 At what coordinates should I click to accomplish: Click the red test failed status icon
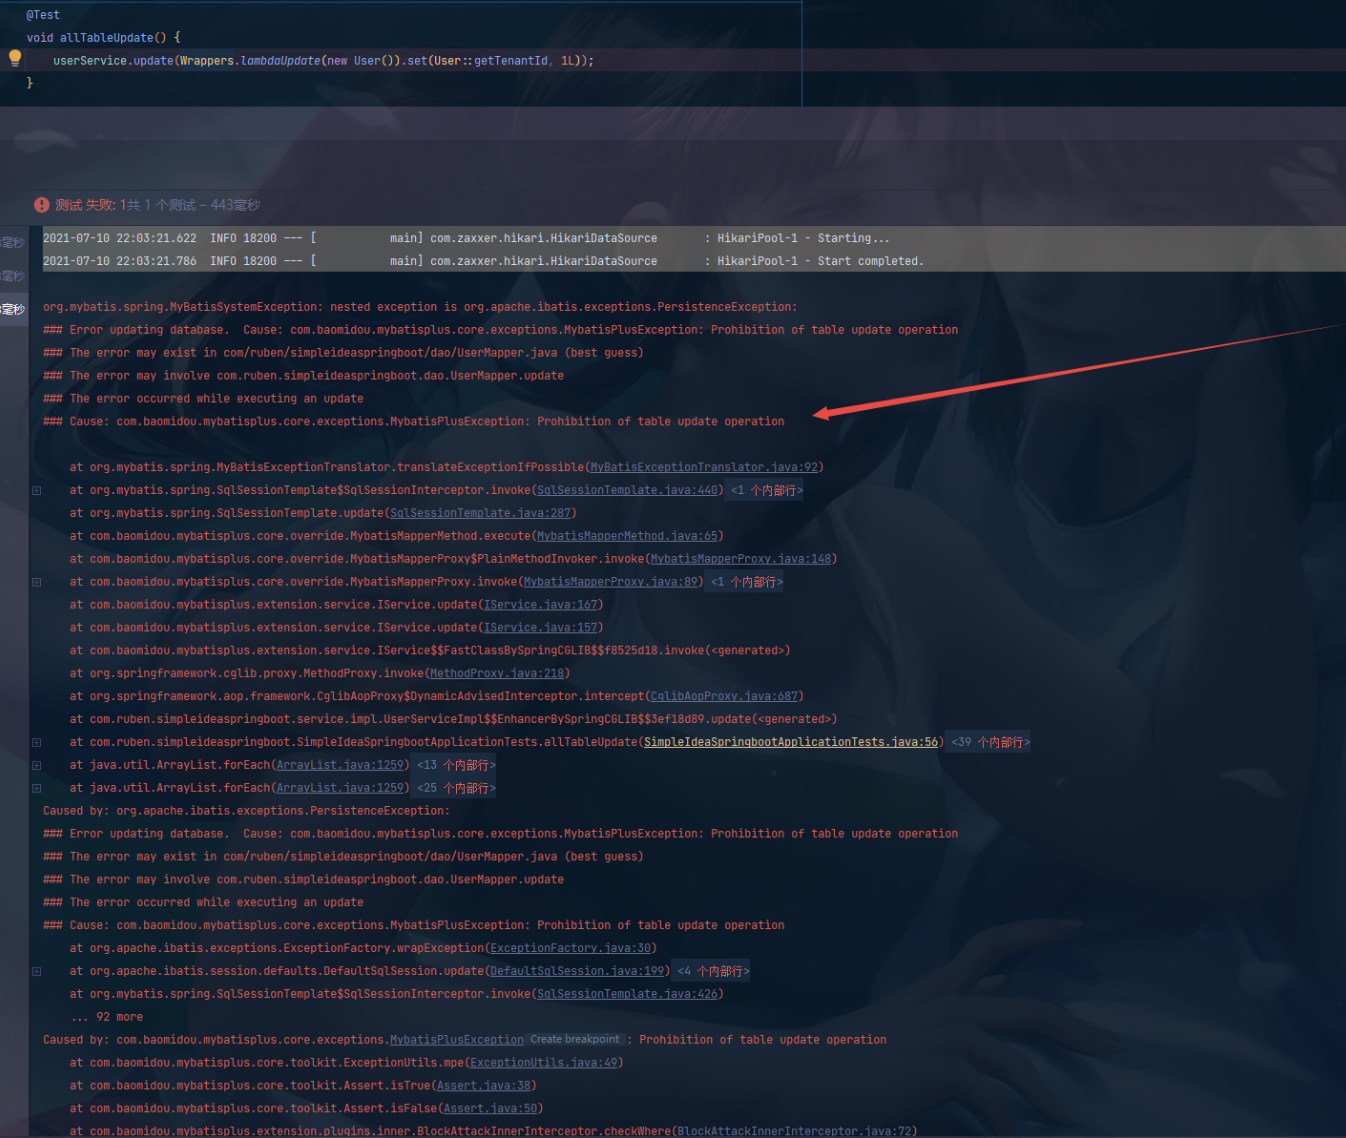click(41, 205)
